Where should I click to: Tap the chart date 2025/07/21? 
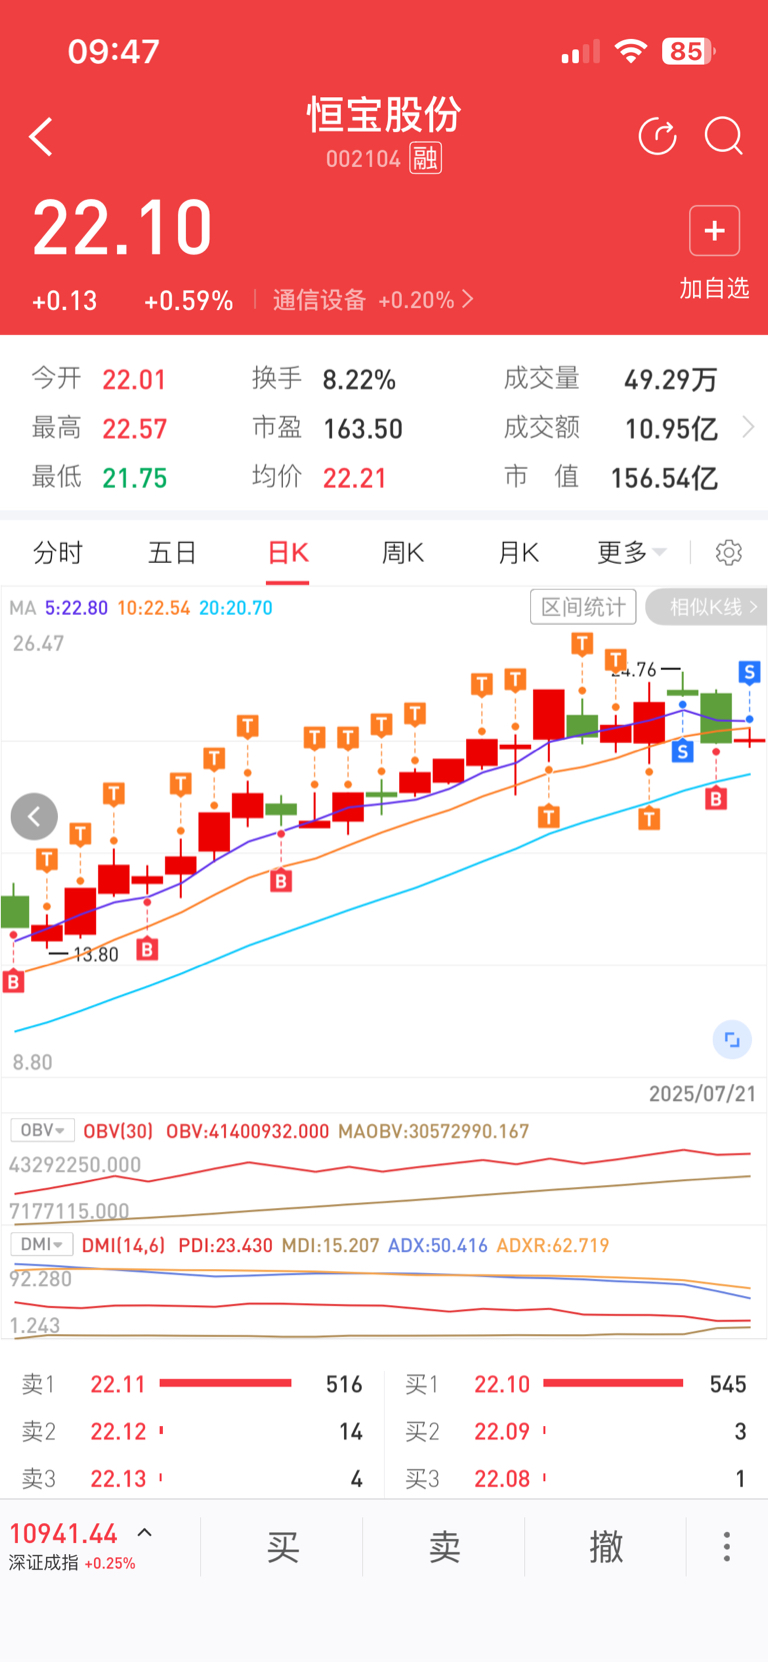(x=702, y=1093)
